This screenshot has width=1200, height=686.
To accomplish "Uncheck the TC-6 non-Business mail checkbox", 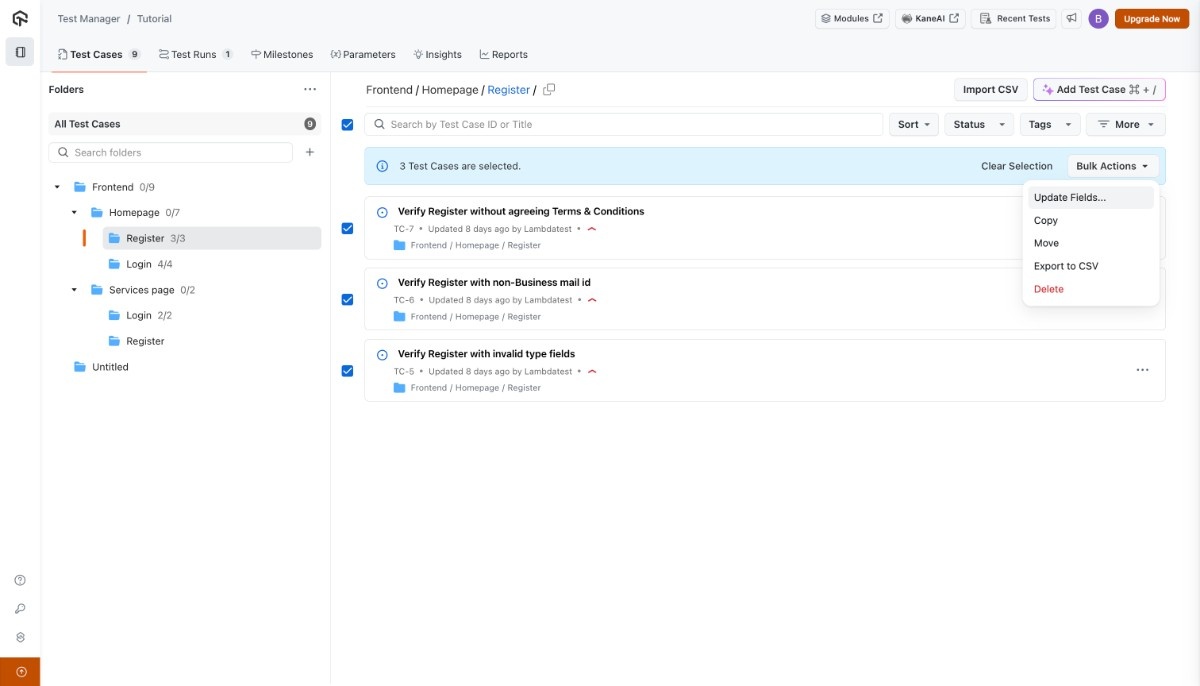I will coord(347,299).
